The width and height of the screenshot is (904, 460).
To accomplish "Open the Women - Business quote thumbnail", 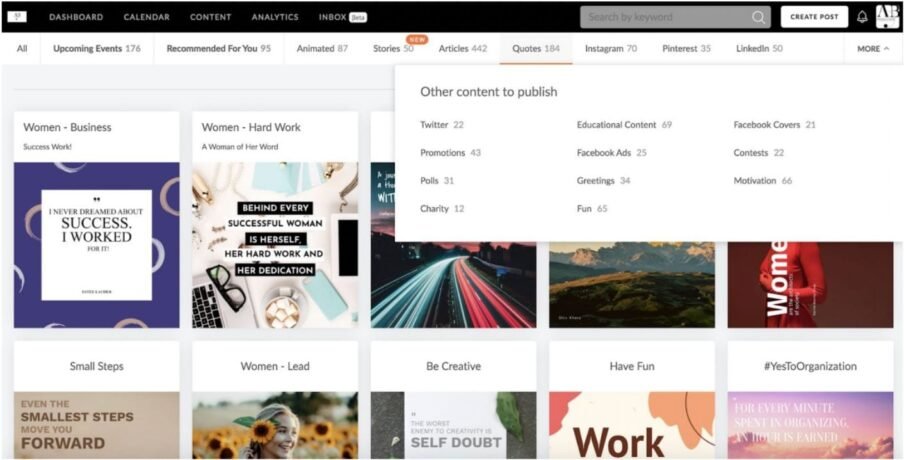I will (97, 245).
